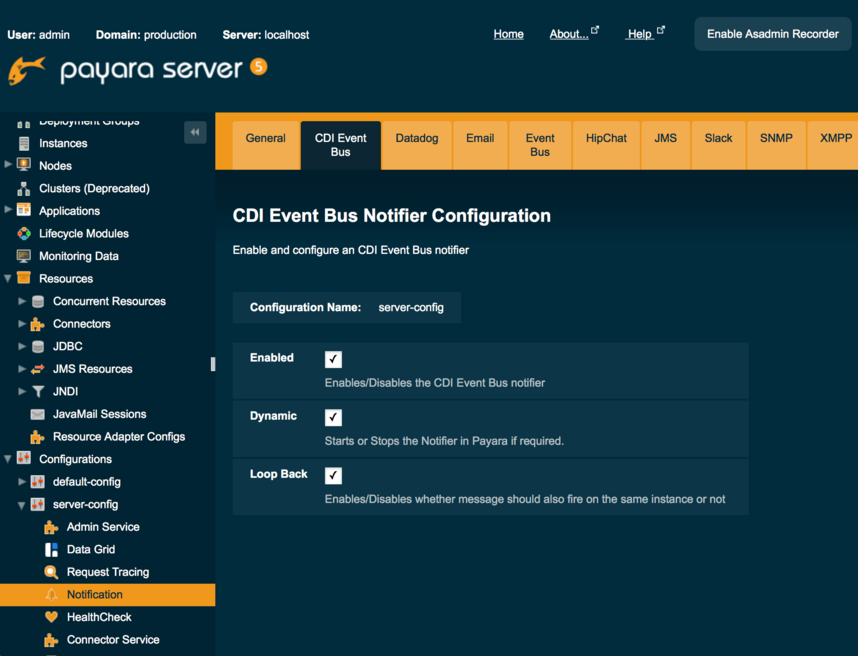Image resolution: width=858 pixels, height=656 pixels.
Task: Click the Concurrent Resources database icon
Action: coord(38,301)
